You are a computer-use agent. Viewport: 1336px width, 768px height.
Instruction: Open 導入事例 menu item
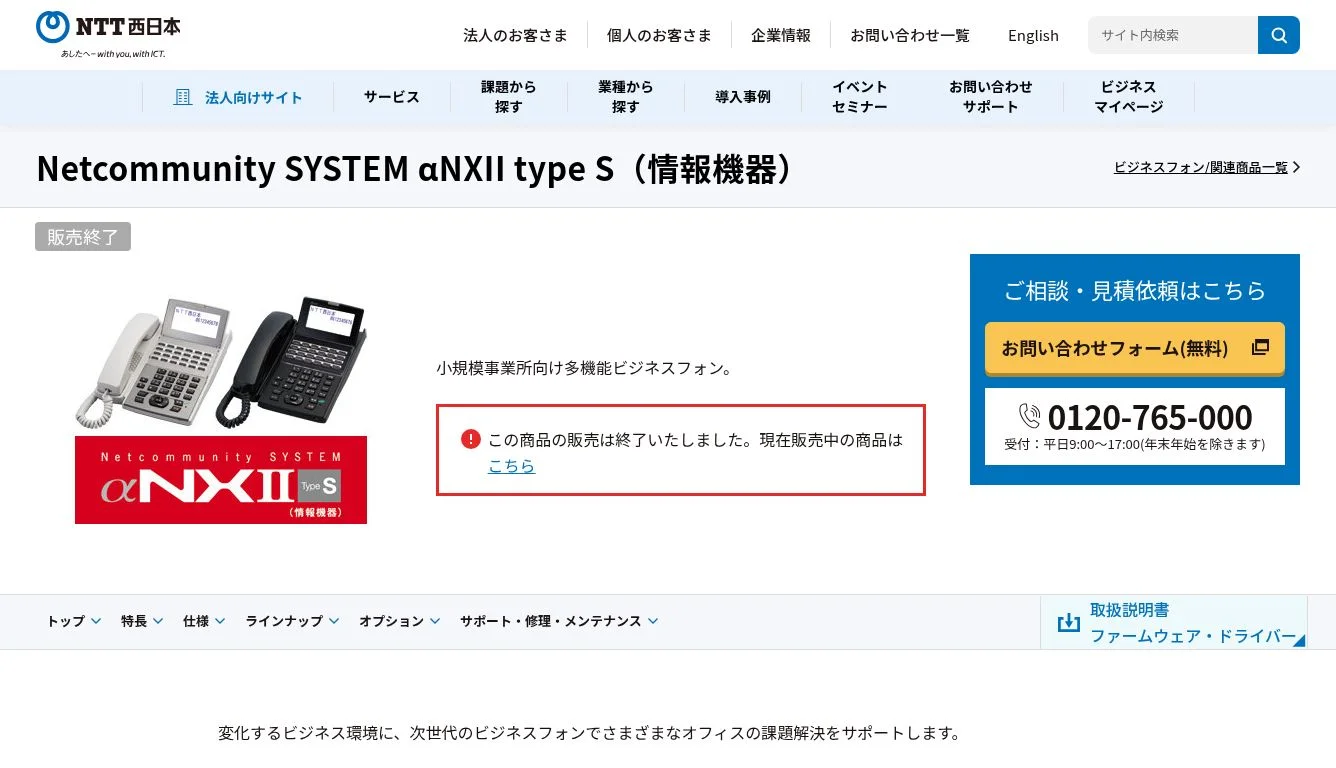pyautogui.click(x=743, y=97)
